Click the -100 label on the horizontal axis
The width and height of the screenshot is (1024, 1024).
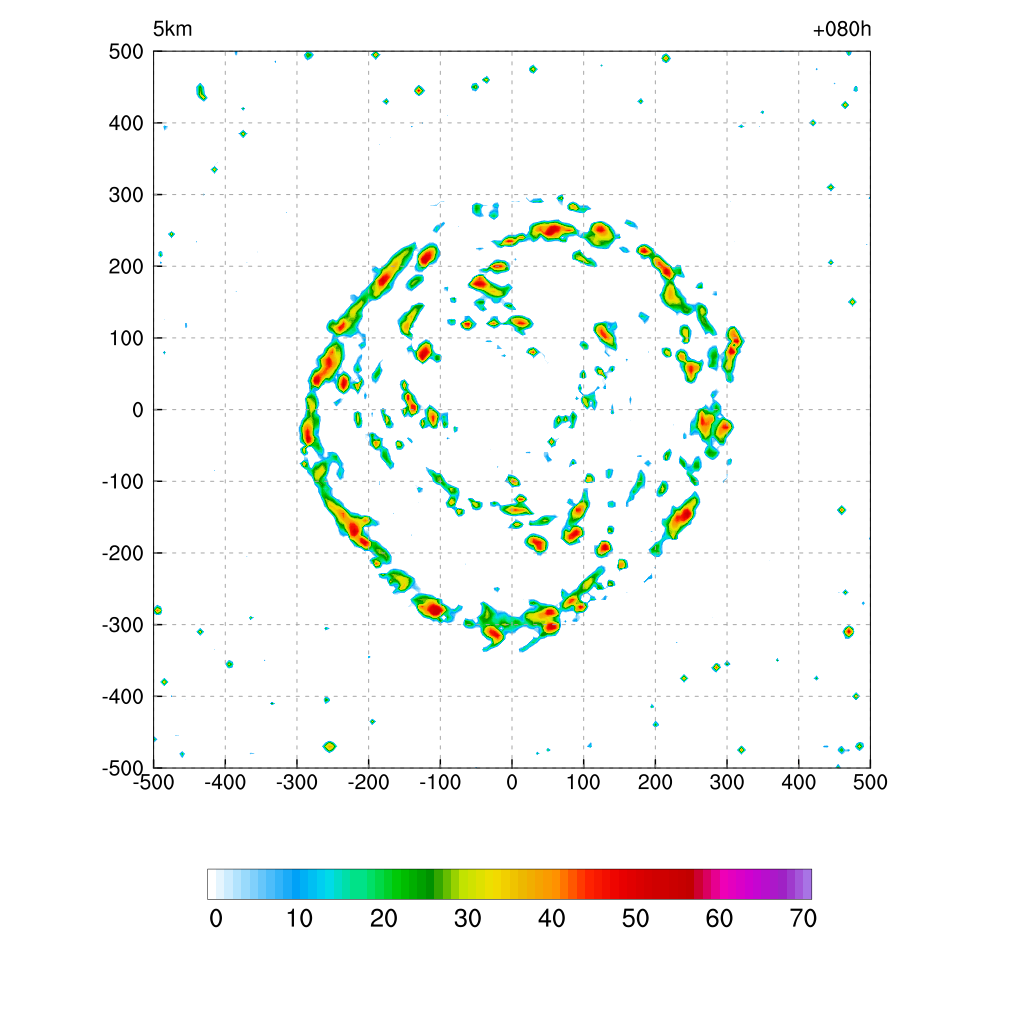(x=440, y=782)
